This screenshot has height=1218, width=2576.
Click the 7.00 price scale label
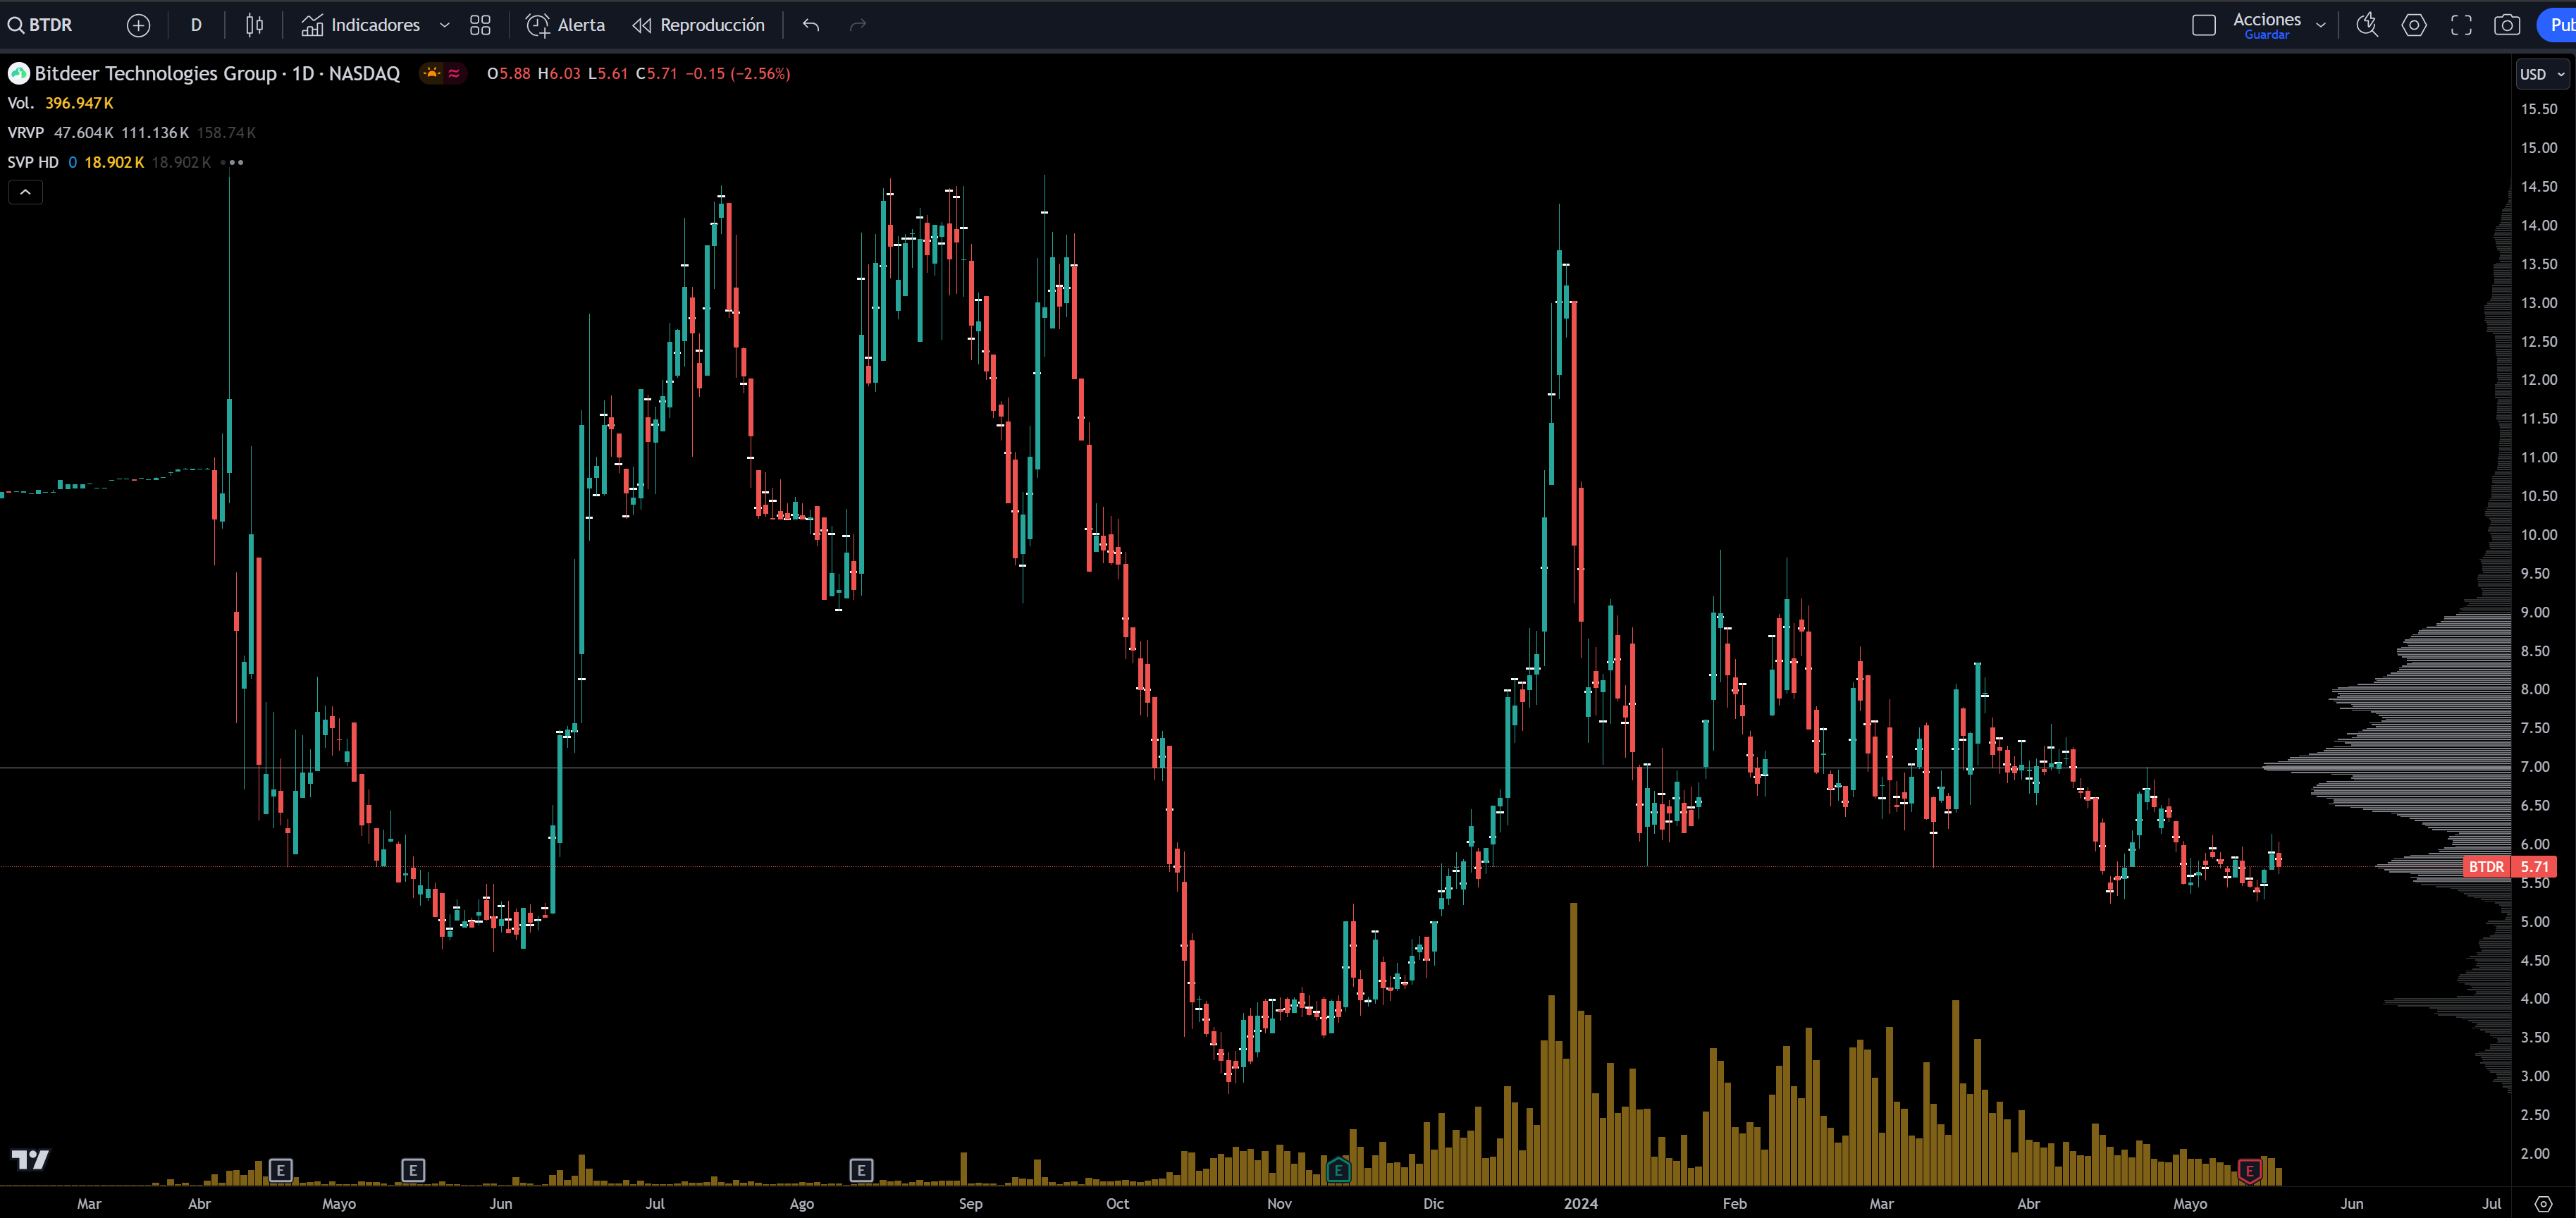click(2535, 767)
